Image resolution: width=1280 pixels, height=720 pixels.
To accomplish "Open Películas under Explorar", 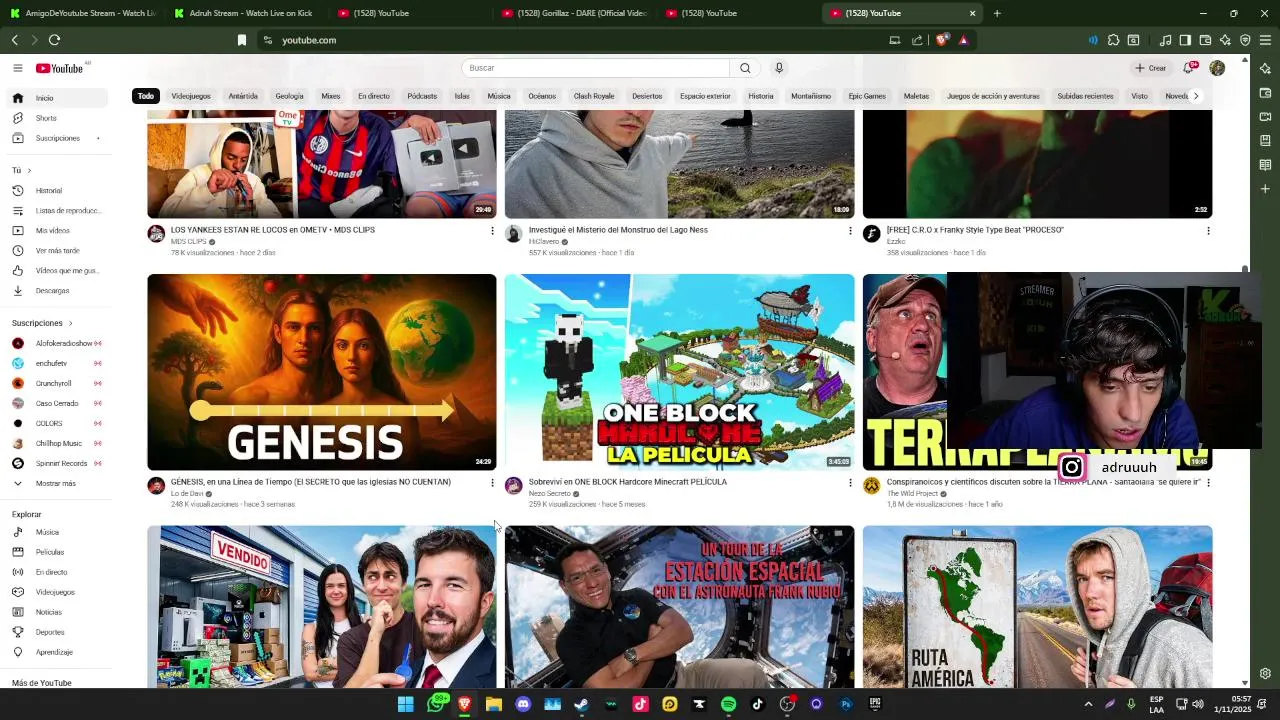I will (58, 552).
